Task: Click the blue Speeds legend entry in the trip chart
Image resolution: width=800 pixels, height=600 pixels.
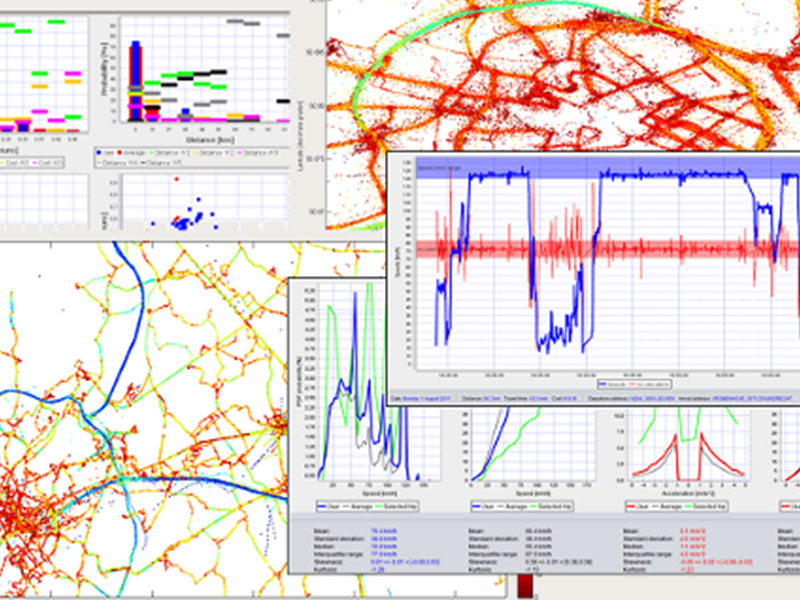Action: pos(612,384)
